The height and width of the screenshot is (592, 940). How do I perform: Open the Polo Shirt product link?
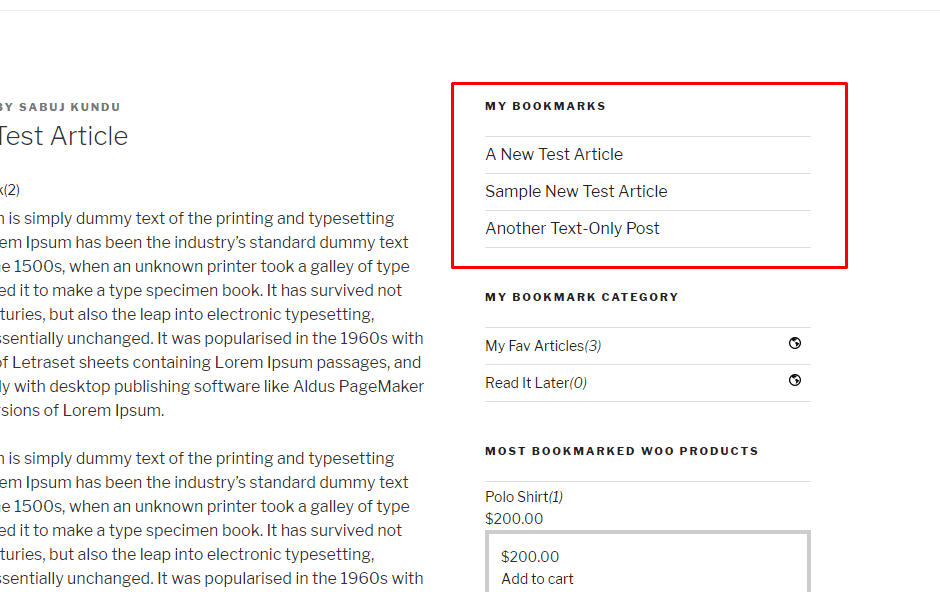516,497
